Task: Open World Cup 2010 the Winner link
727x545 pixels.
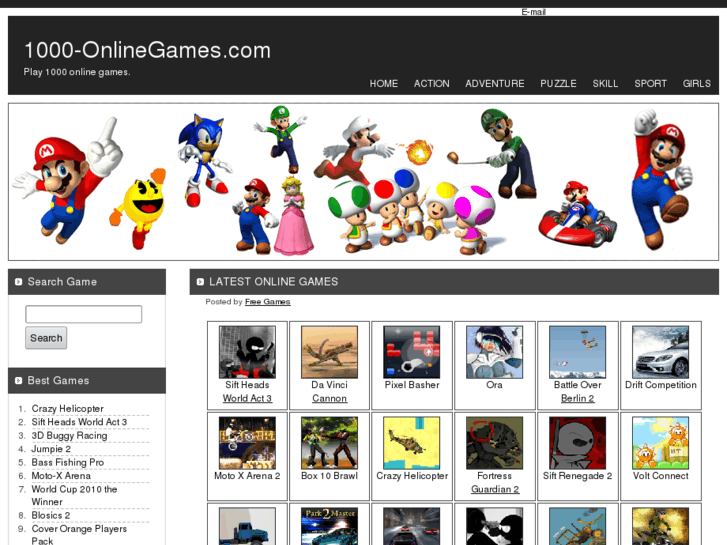Action: pyautogui.click(x=74, y=495)
